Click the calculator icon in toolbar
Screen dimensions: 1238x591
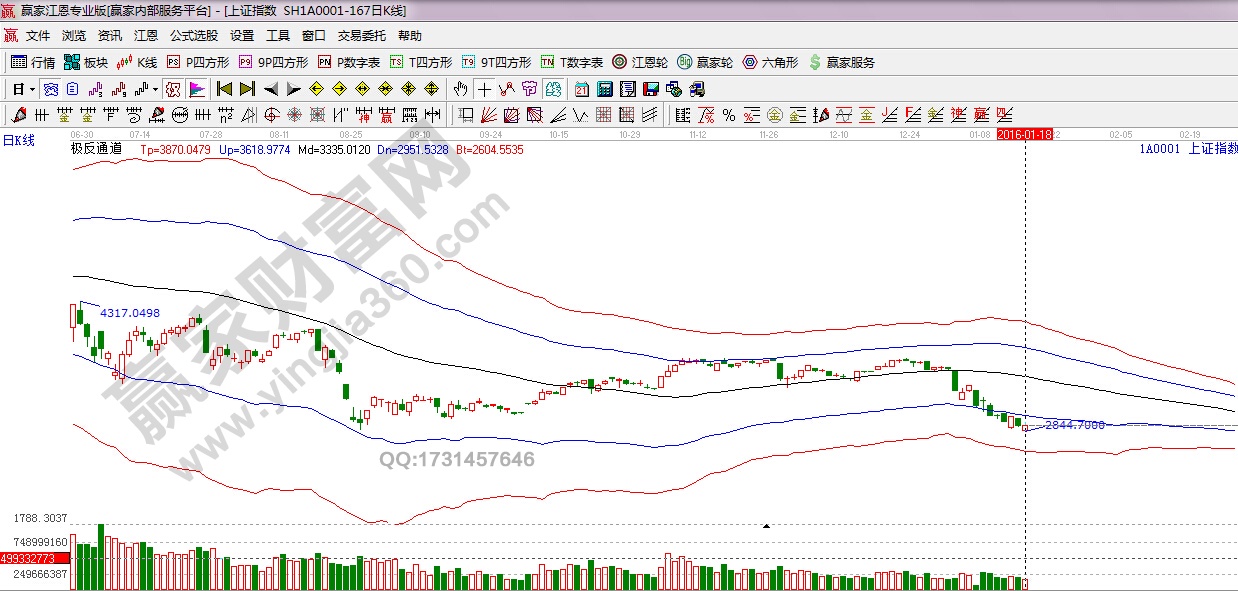click(x=604, y=89)
